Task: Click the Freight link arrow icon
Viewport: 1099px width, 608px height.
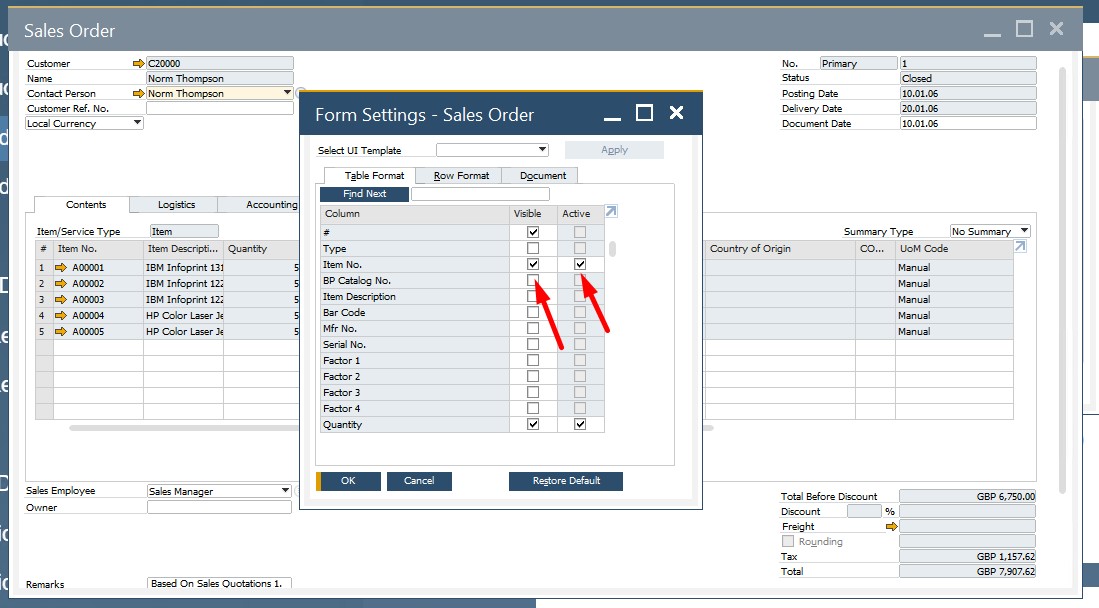Action: [892, 526]
